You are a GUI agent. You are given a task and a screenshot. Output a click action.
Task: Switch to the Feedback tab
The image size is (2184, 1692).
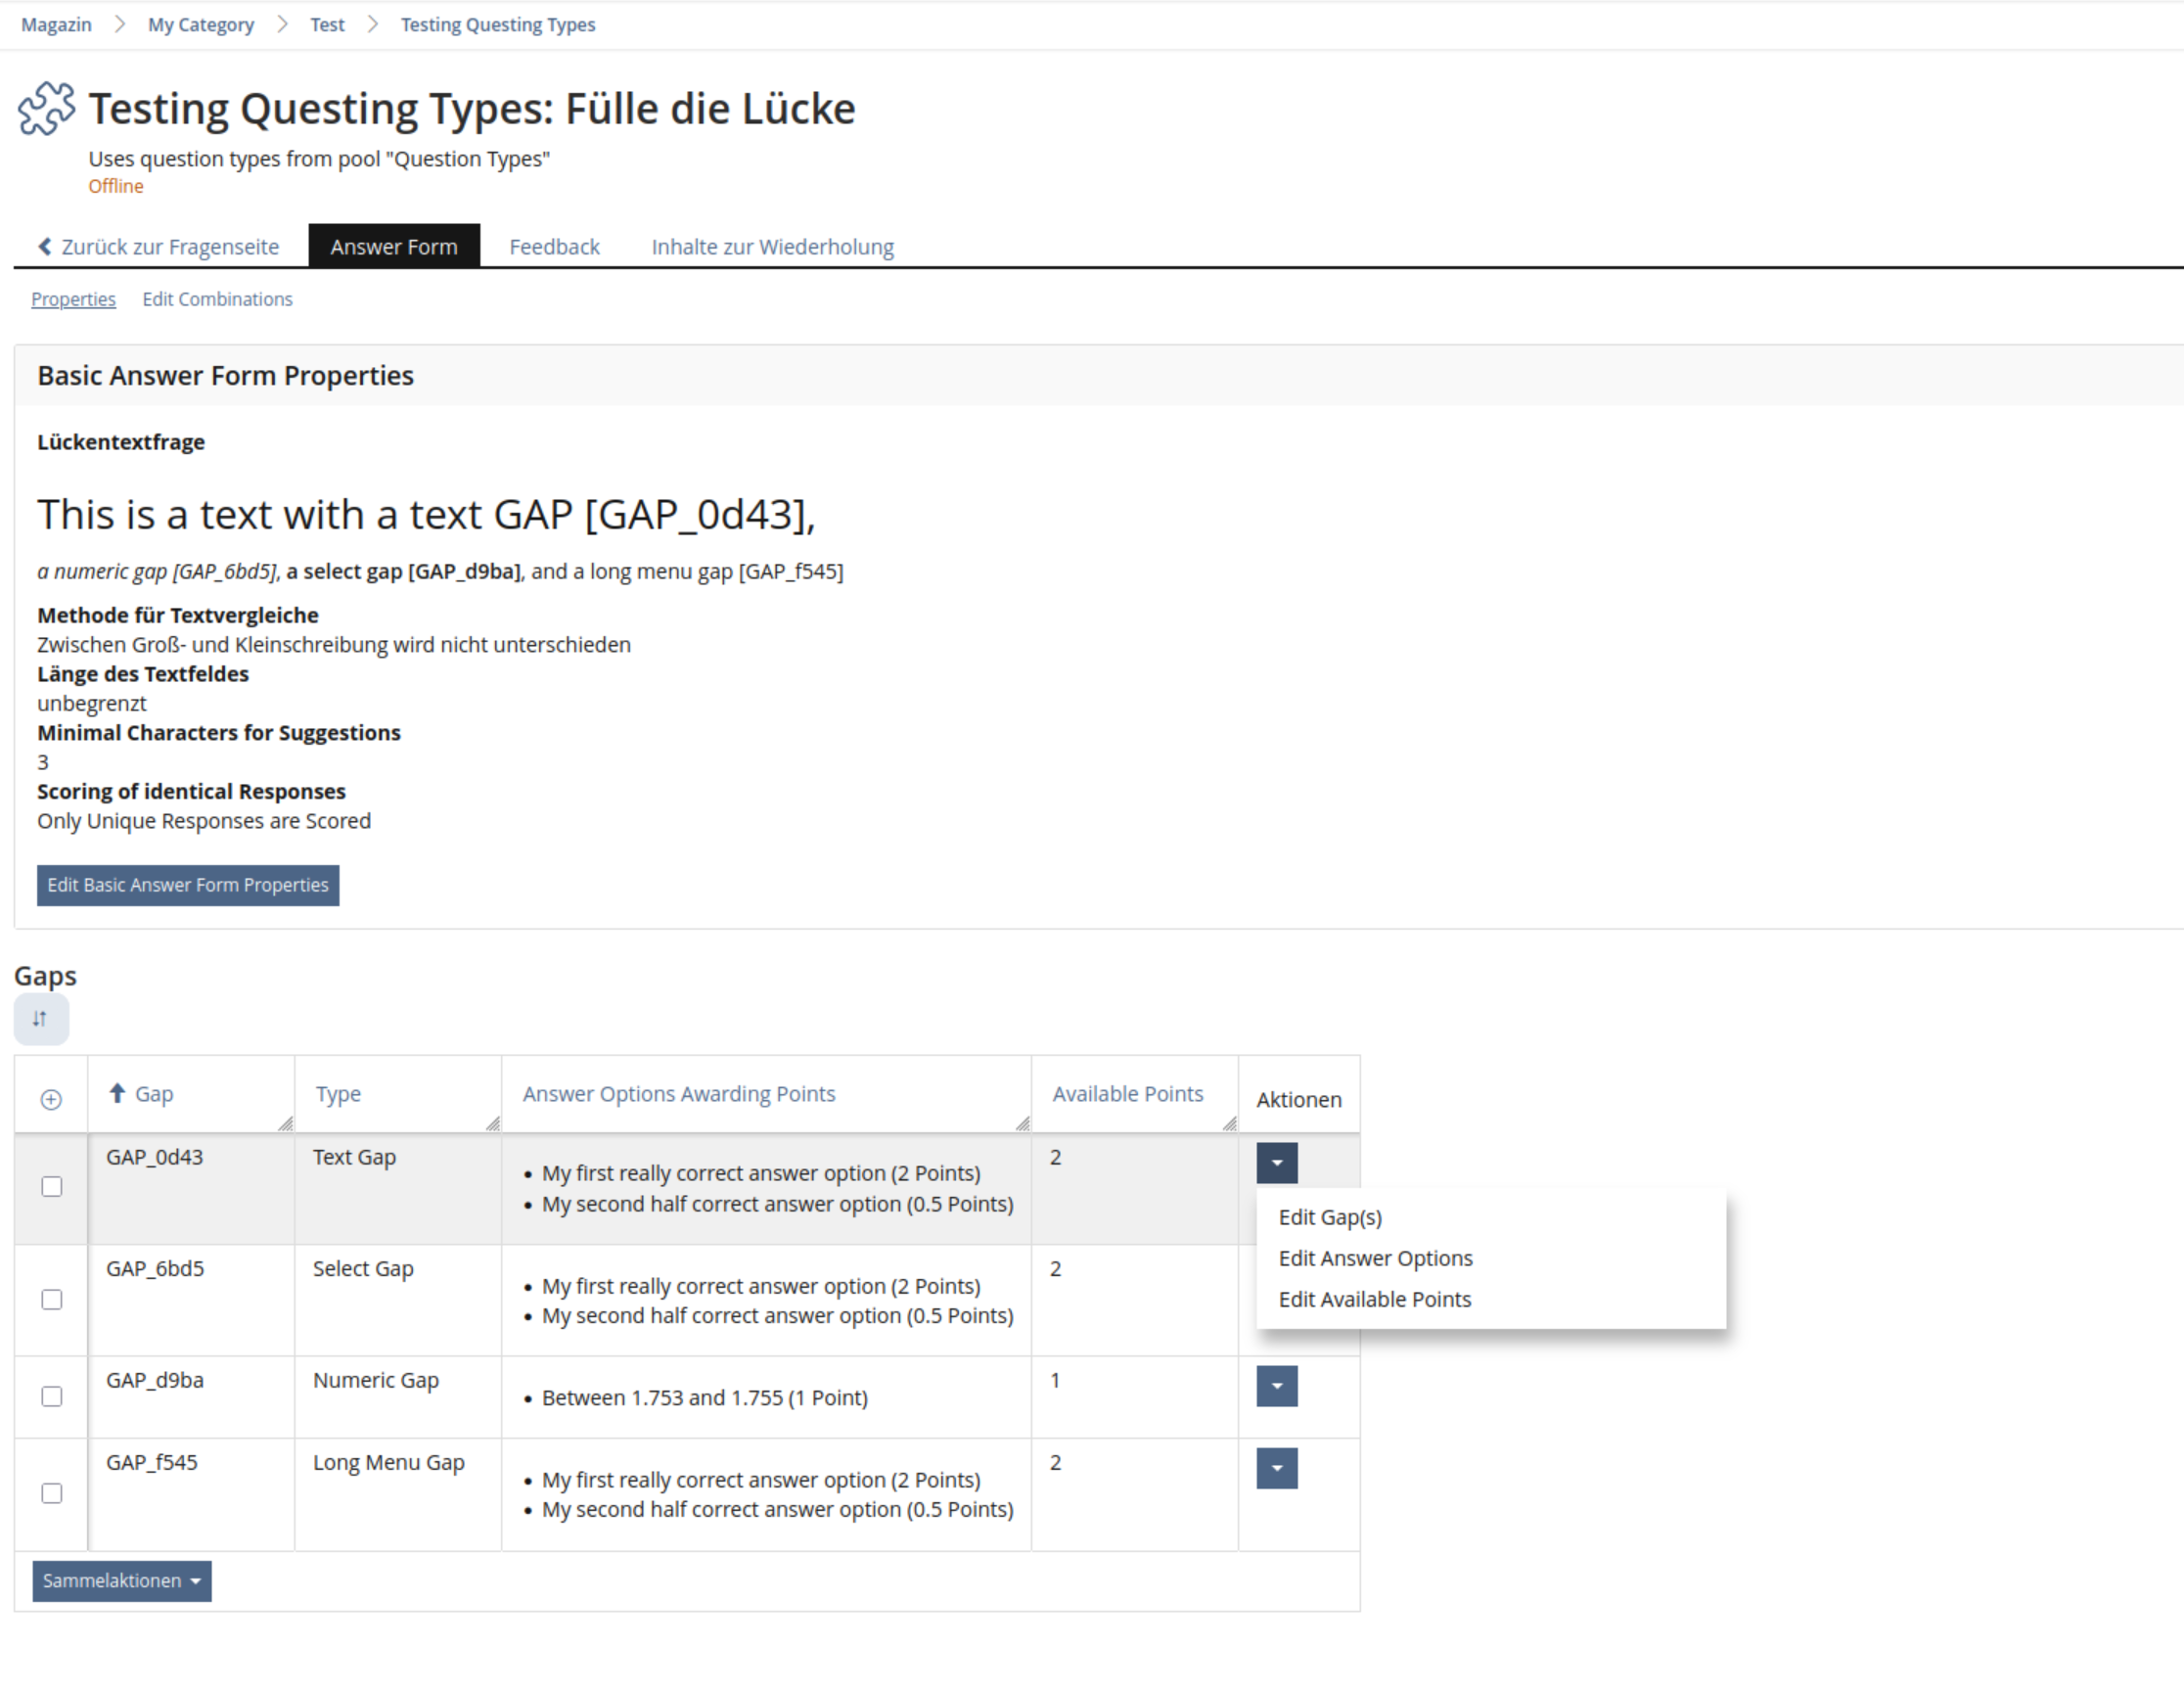click(554, 247)
